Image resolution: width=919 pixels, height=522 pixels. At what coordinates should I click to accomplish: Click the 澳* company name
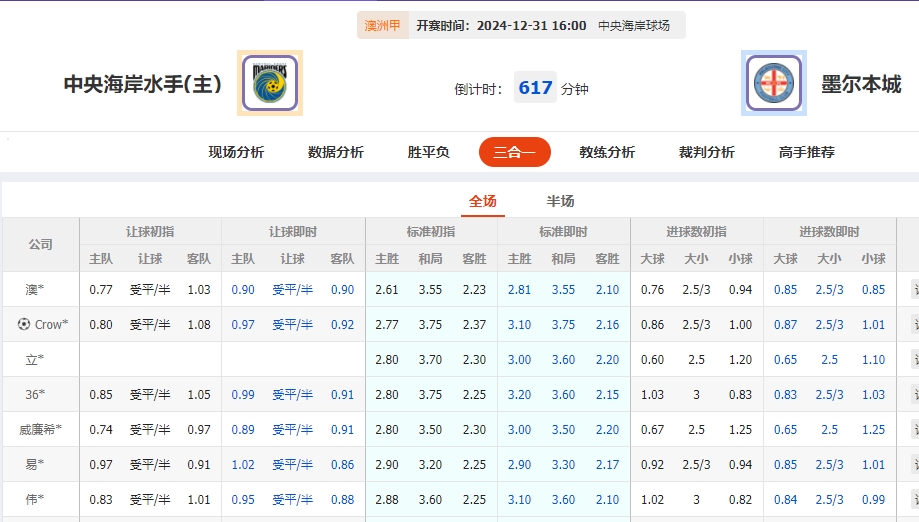tap(35, 290)
